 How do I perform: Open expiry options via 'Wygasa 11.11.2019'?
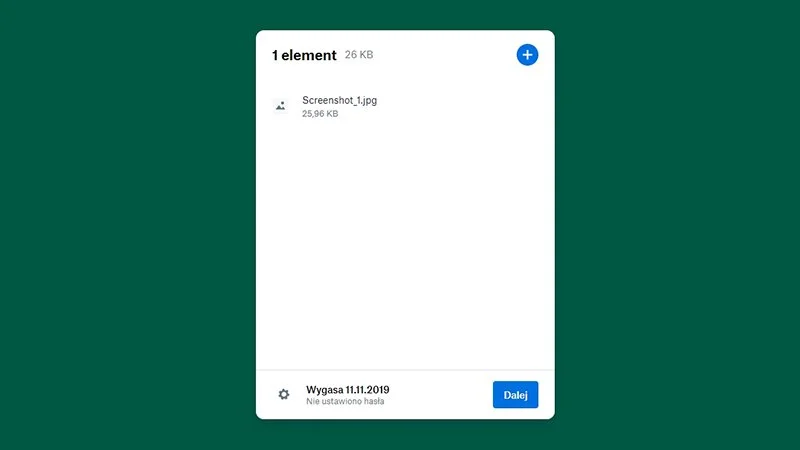pyautogui.click(x=347, y=390)
